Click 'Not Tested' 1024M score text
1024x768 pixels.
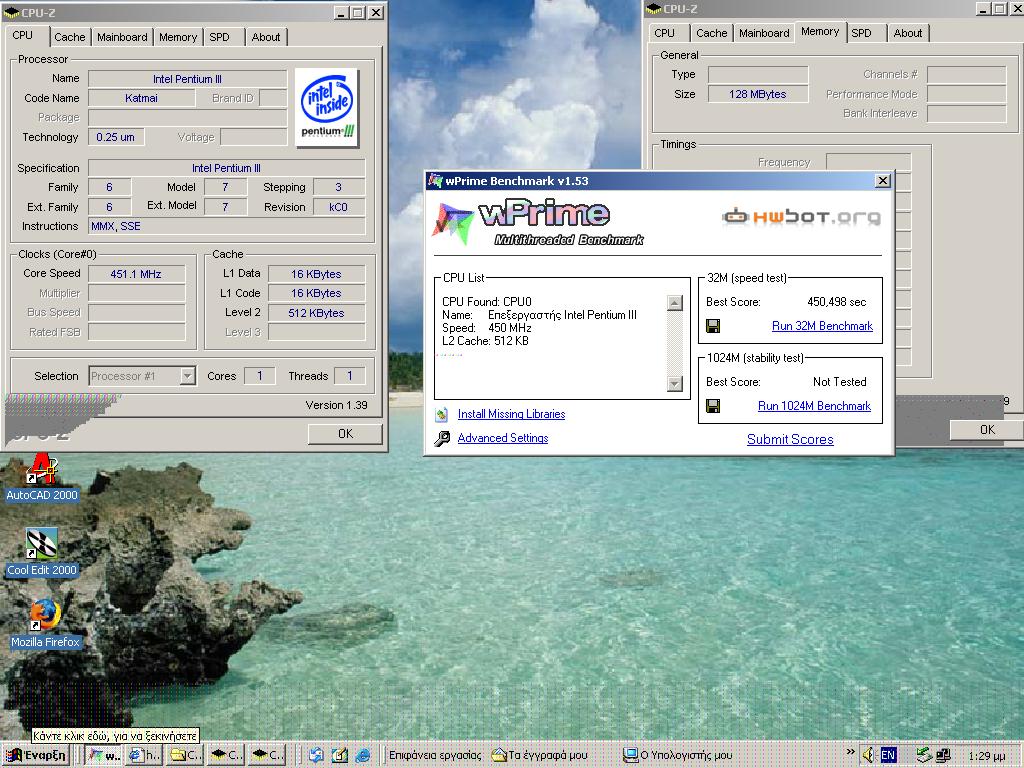pyautogui.click(x=840, y=382)
